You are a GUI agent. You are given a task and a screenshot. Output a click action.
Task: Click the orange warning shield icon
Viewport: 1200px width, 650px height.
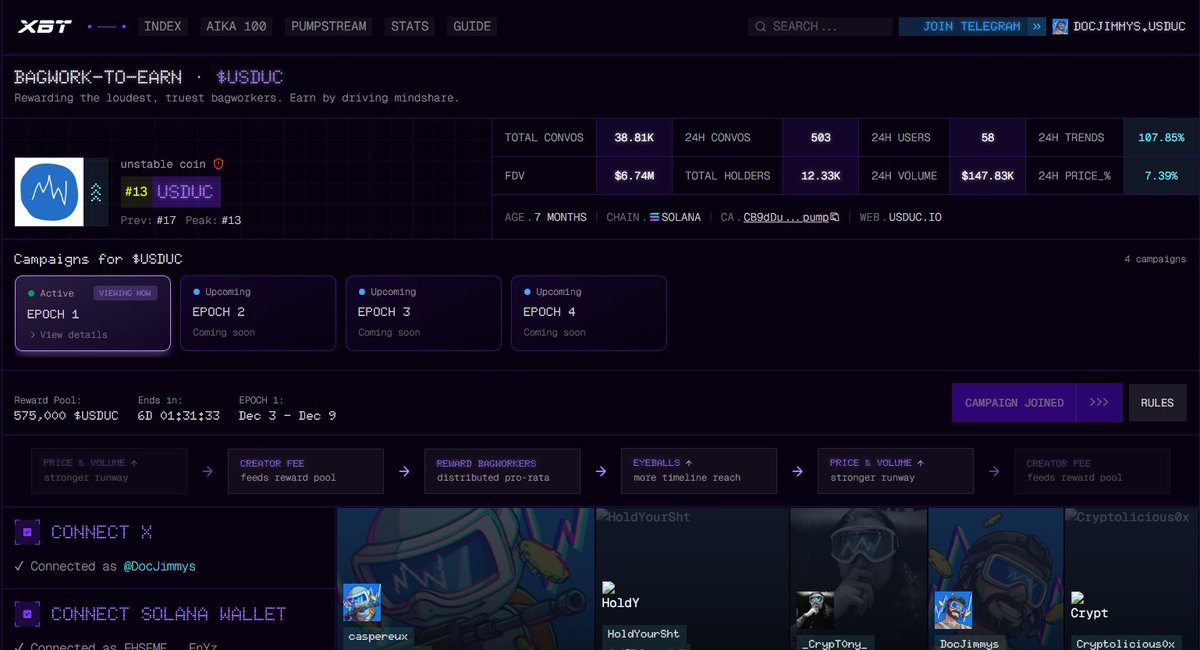[x=218, y=164]
